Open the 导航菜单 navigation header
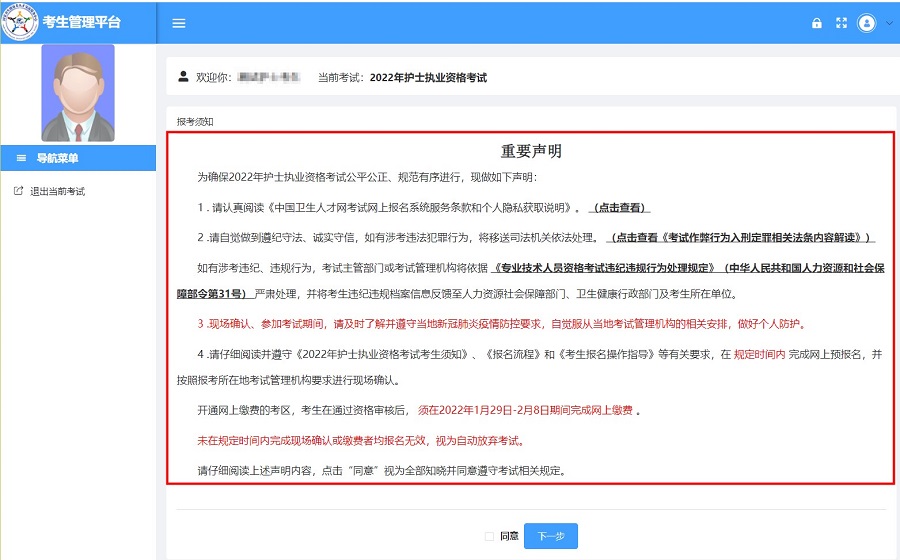The height and width of the screenshot is (560, 900). point(78,158)
